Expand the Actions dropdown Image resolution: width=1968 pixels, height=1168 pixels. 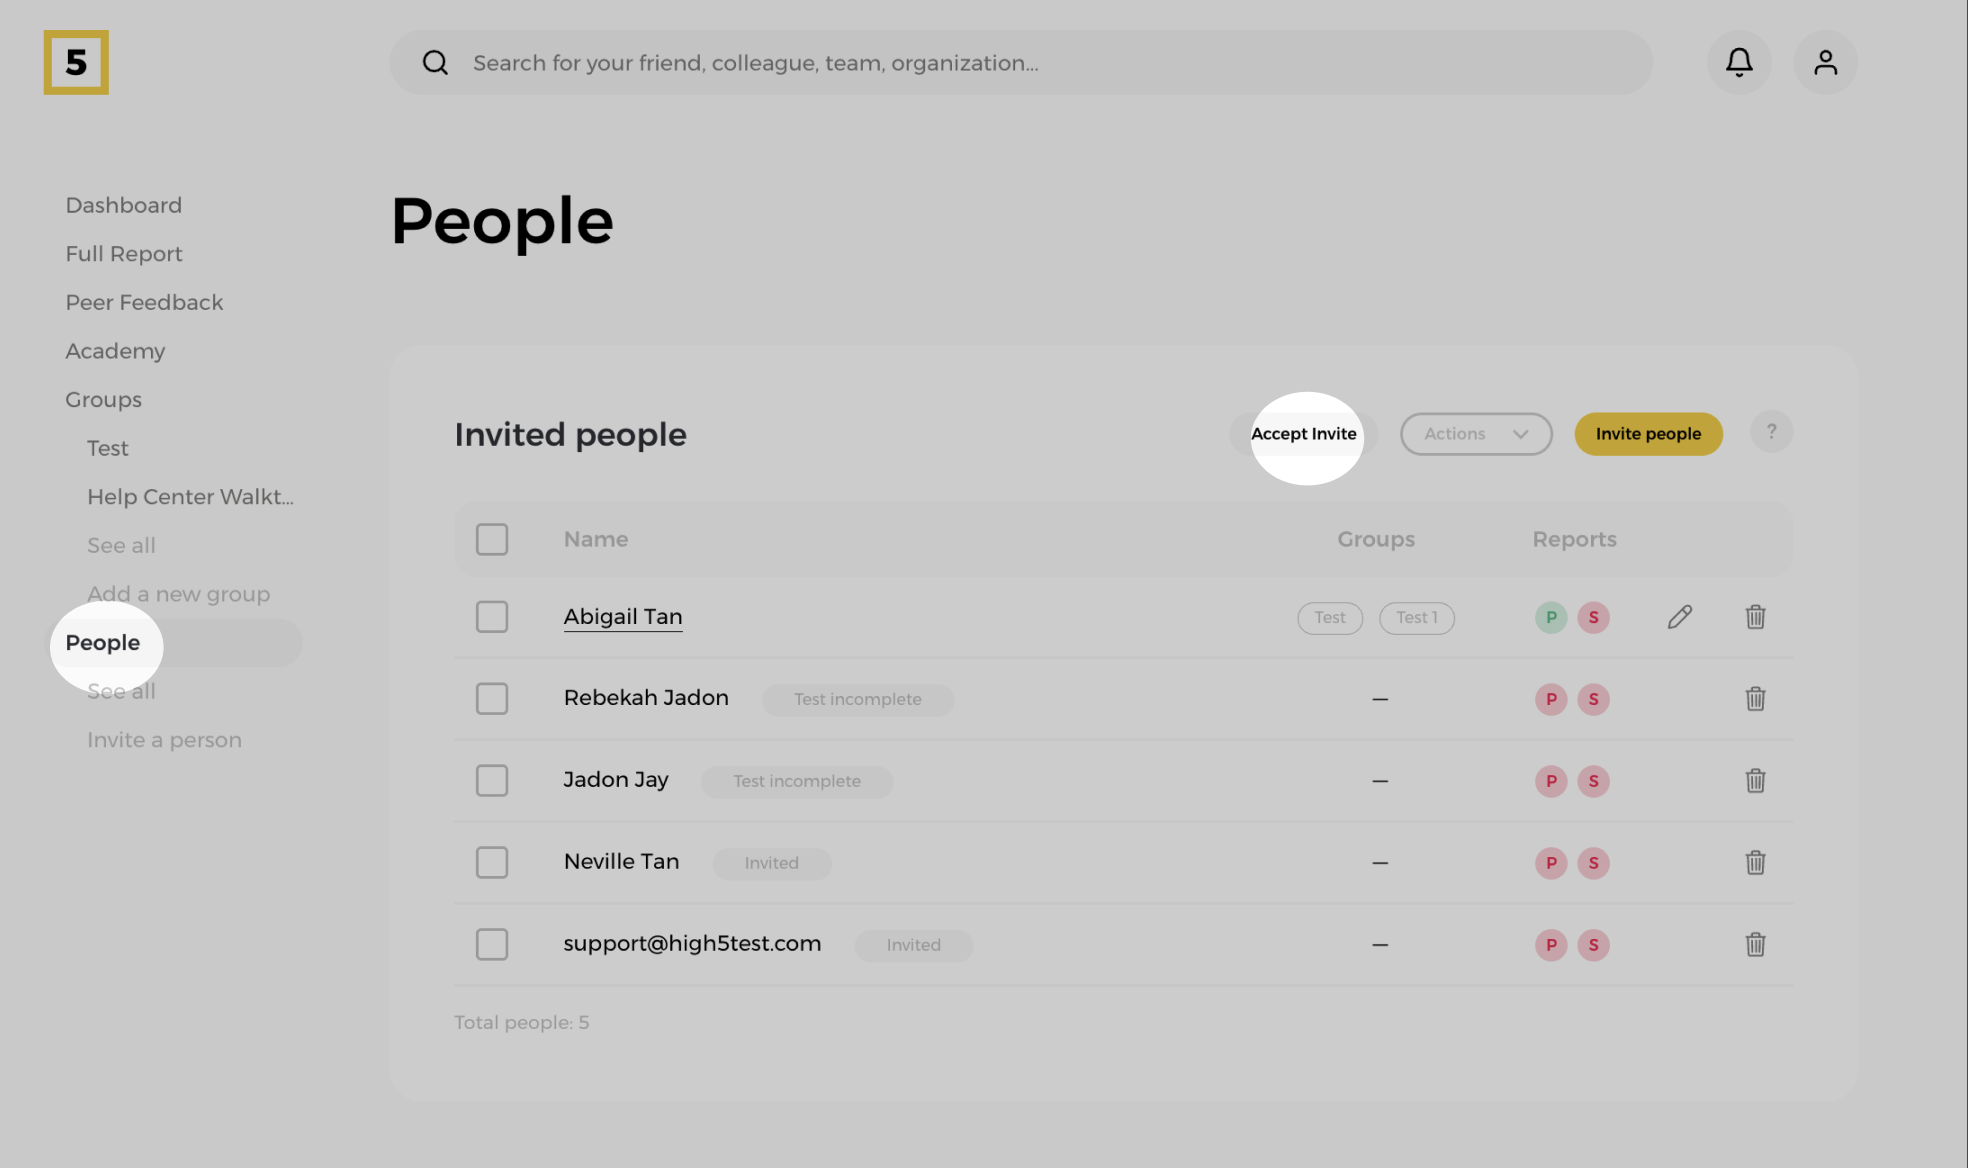click(1475, 434)
